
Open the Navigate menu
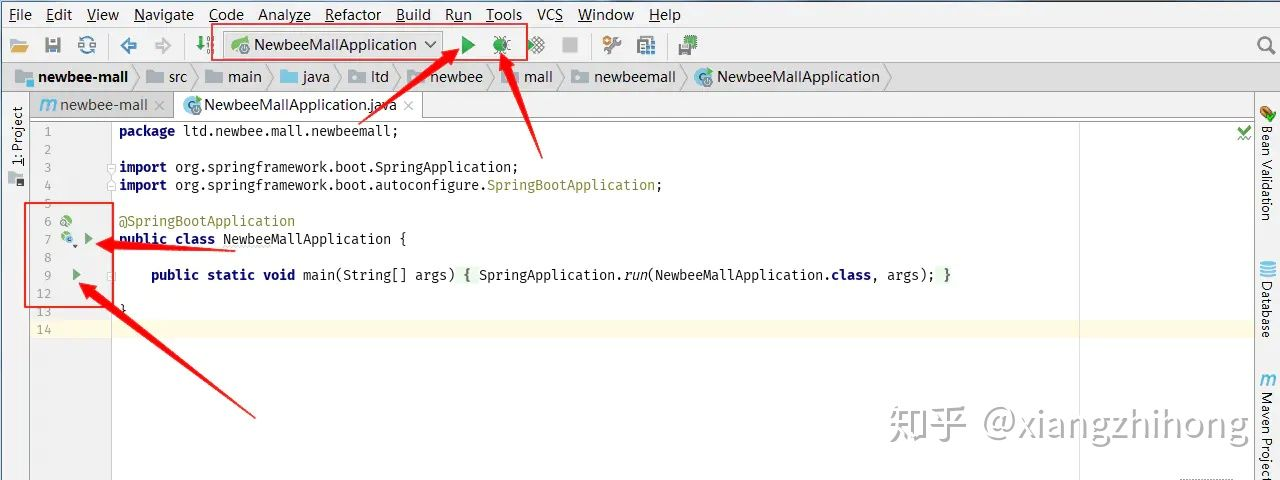point(164,15)
